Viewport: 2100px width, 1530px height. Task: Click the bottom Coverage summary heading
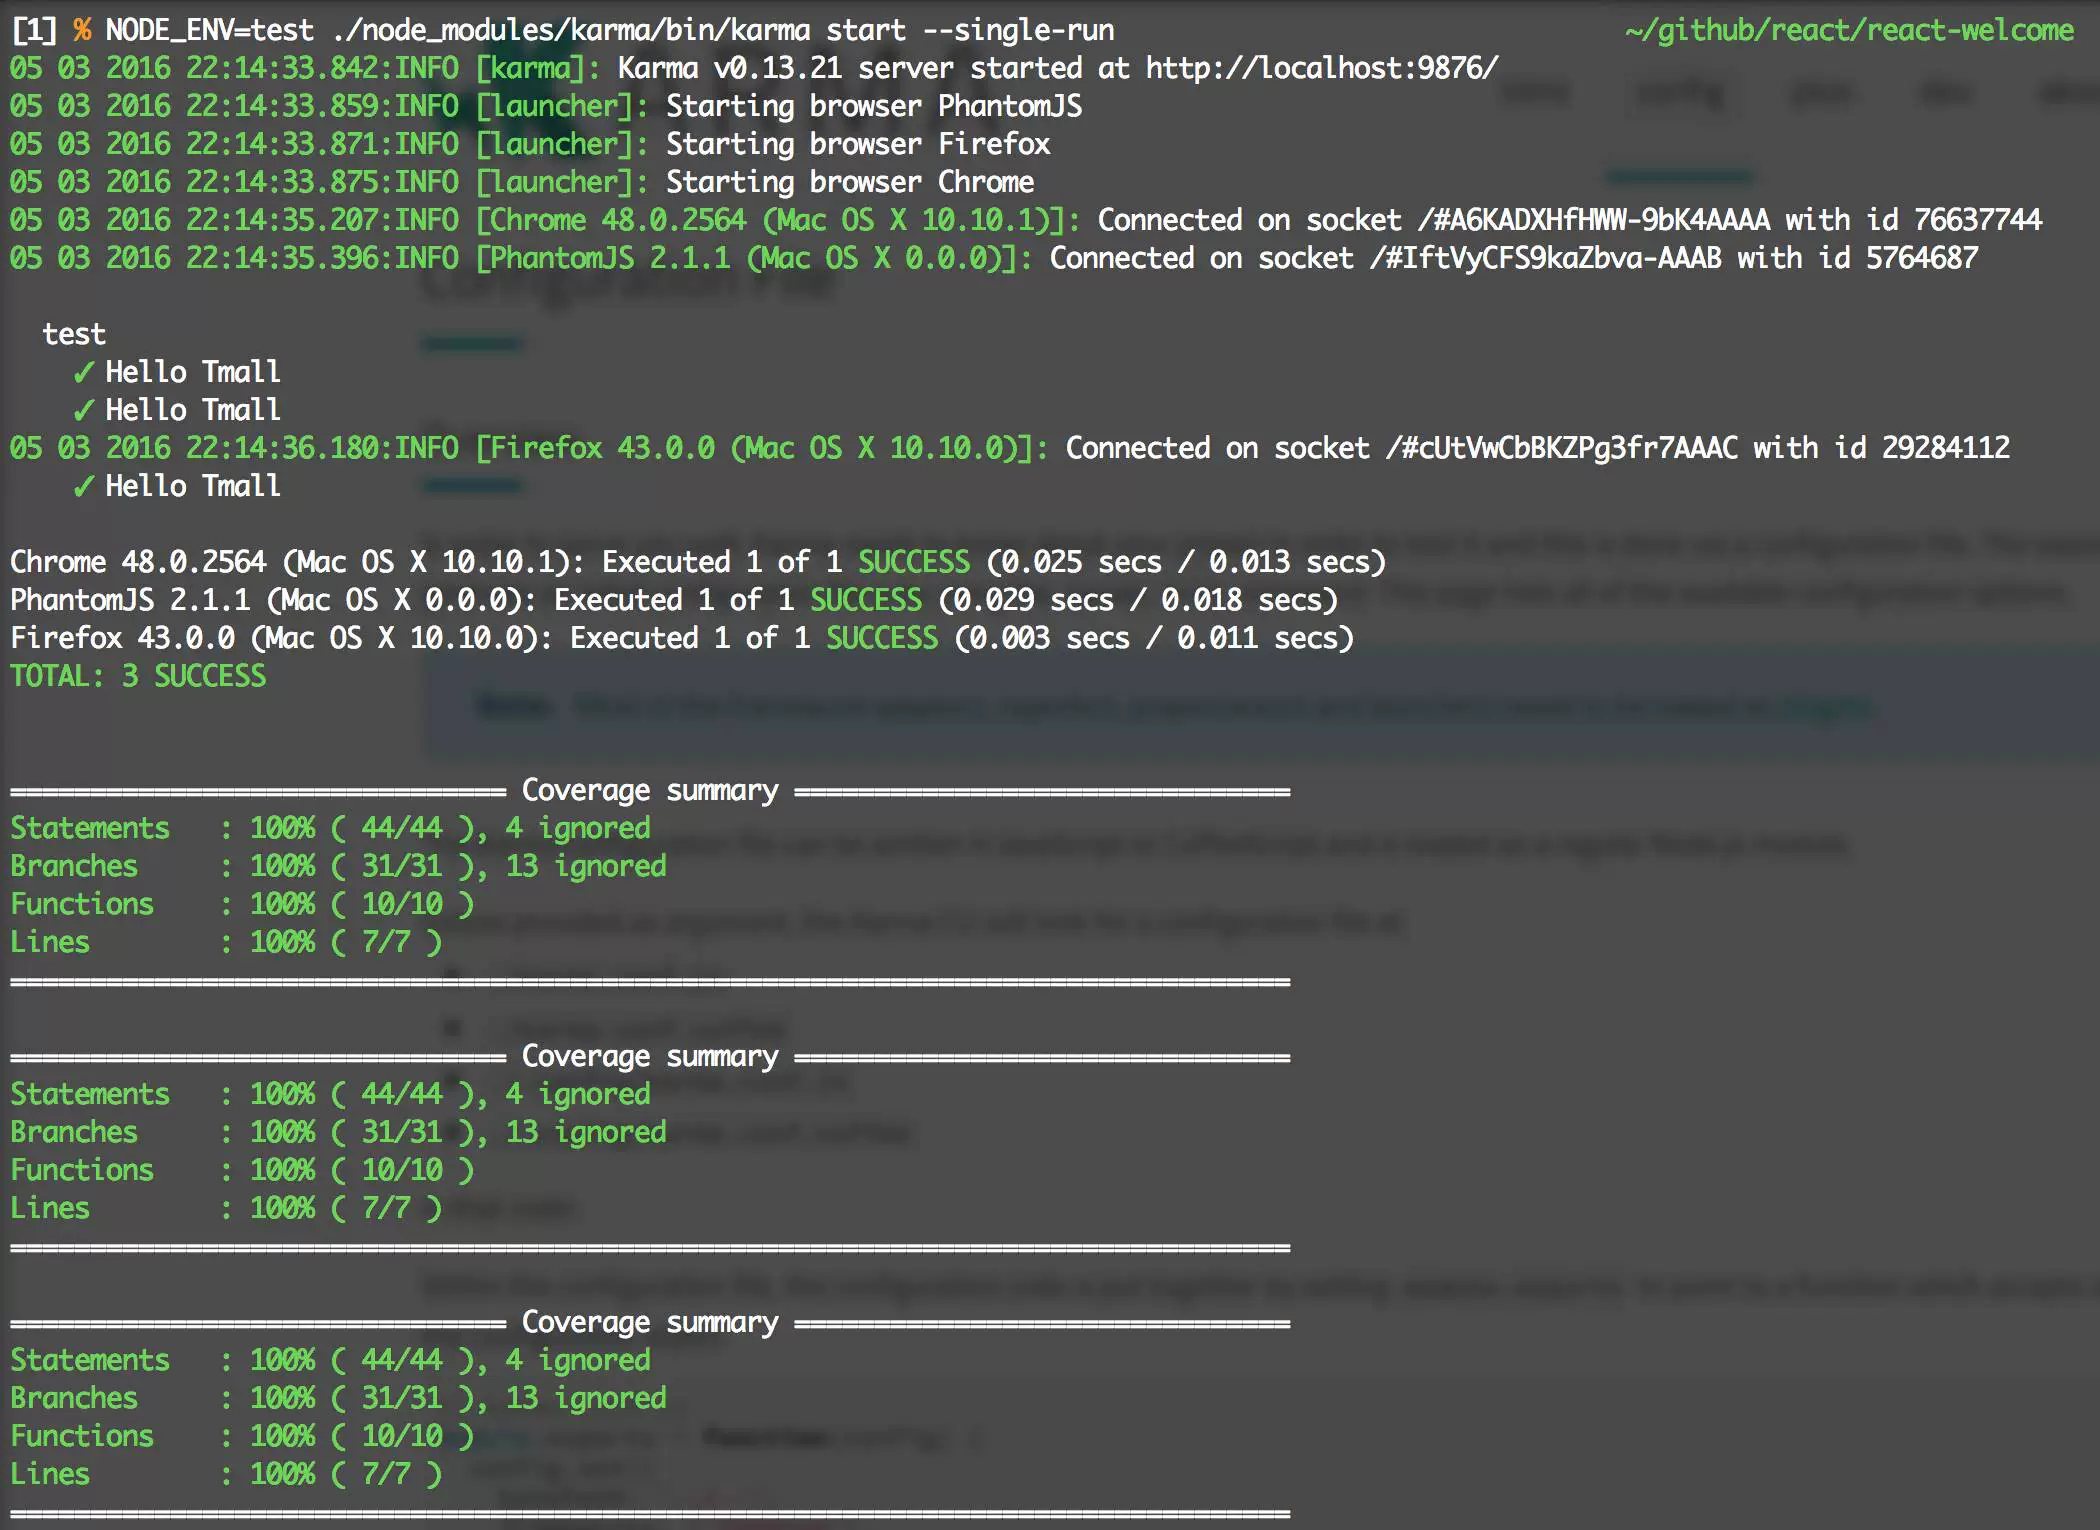[650, 1322]
